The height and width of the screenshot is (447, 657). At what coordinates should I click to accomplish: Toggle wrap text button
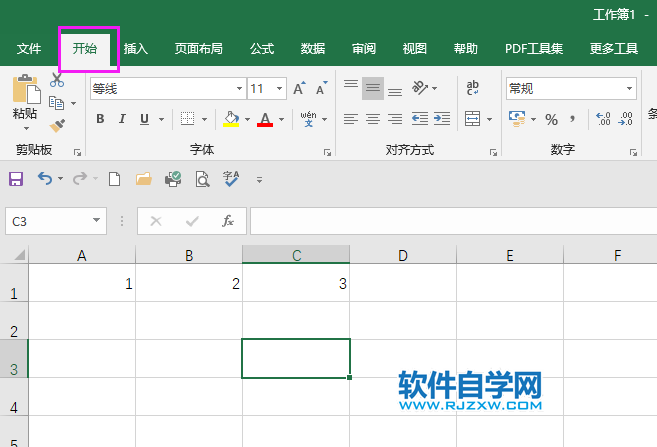473,88
